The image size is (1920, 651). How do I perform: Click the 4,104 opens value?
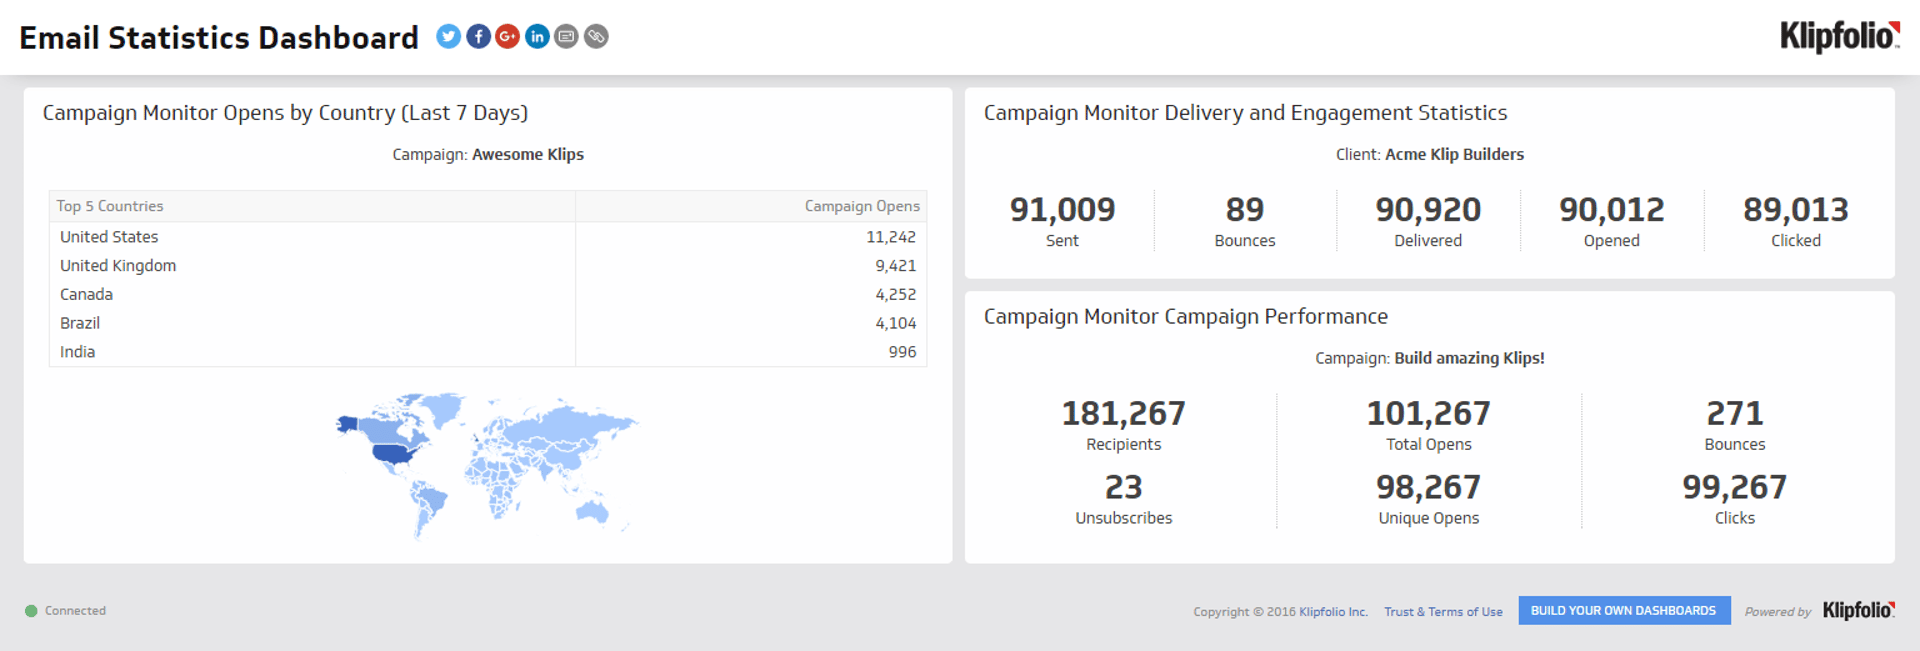point(896,323)
